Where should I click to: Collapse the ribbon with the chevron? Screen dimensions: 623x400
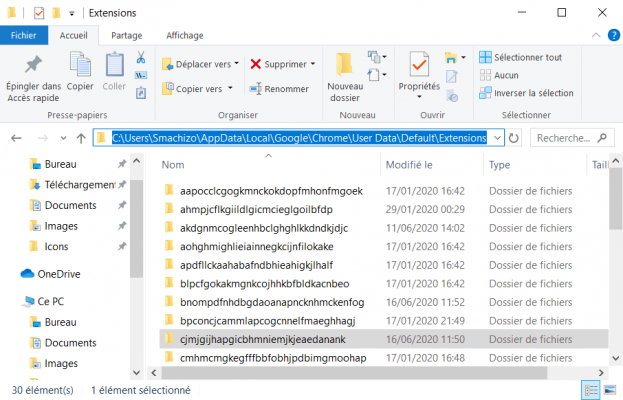(x=596, y=35)
